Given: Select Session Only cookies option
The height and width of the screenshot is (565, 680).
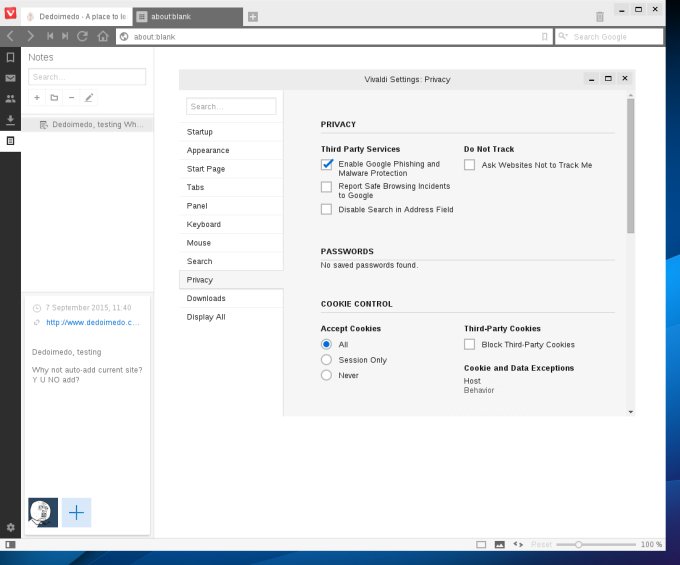Looking at the screenshot, I should [326, 360].
